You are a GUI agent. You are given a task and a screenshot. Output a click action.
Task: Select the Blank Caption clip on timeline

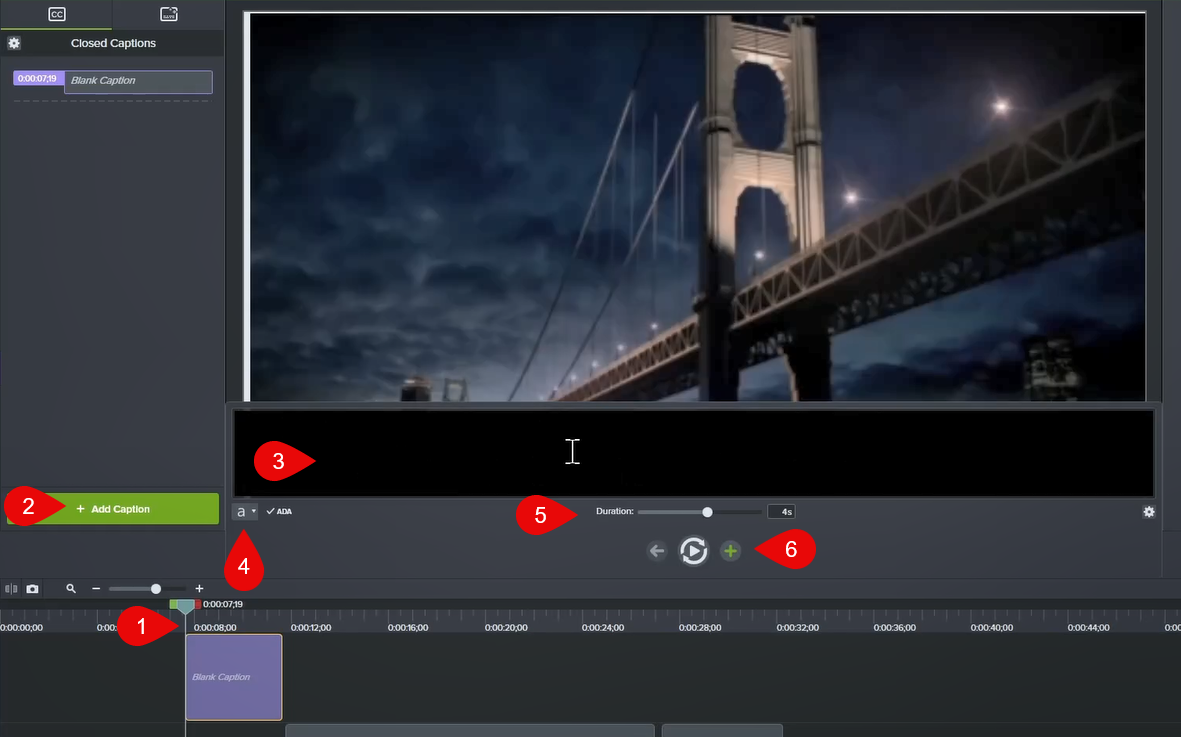click(x=234, y=677)
